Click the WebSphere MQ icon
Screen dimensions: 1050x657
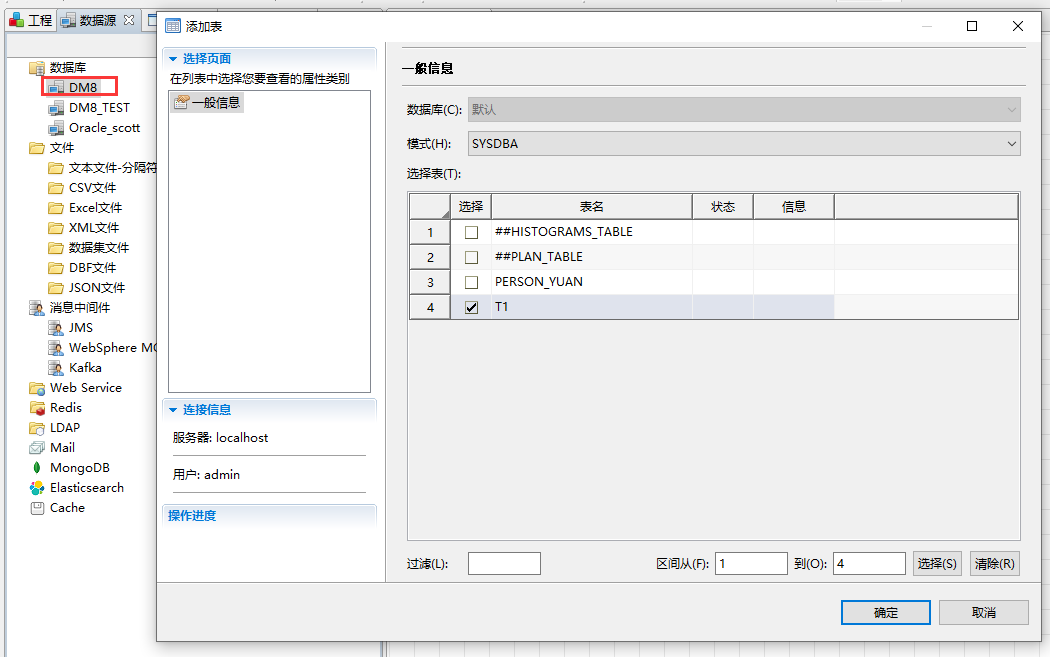pyautogui.click(x=56, y=348)
